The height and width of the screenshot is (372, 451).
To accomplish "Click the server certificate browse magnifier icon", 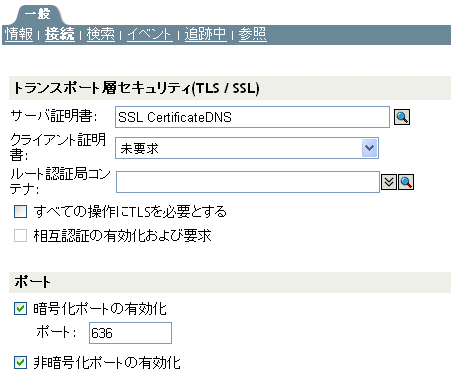I will (402, 117).
